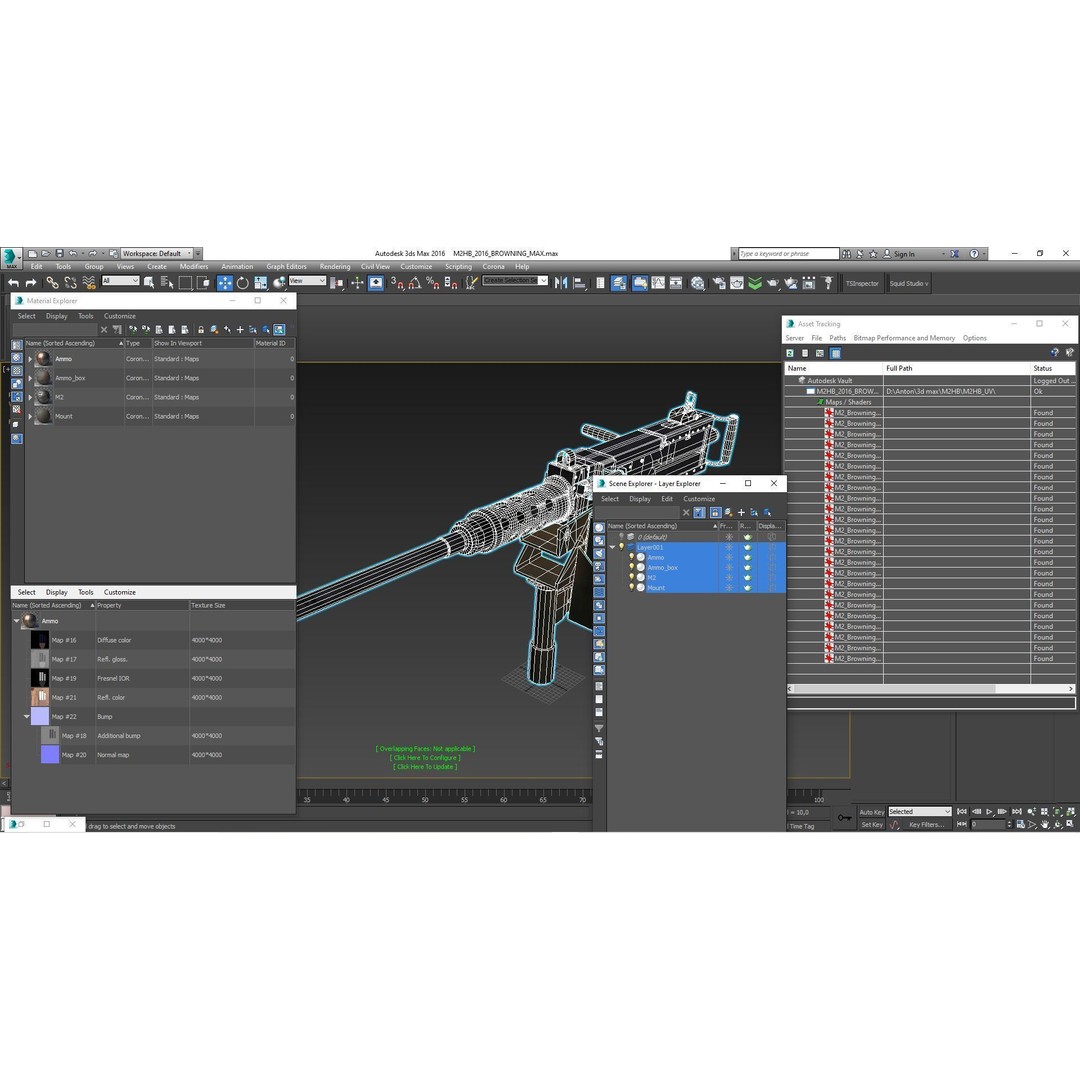Viewport: 1080px width, 1080px height.
Task: Toggle Auto Key mode
Action: [x=871, y=812]
